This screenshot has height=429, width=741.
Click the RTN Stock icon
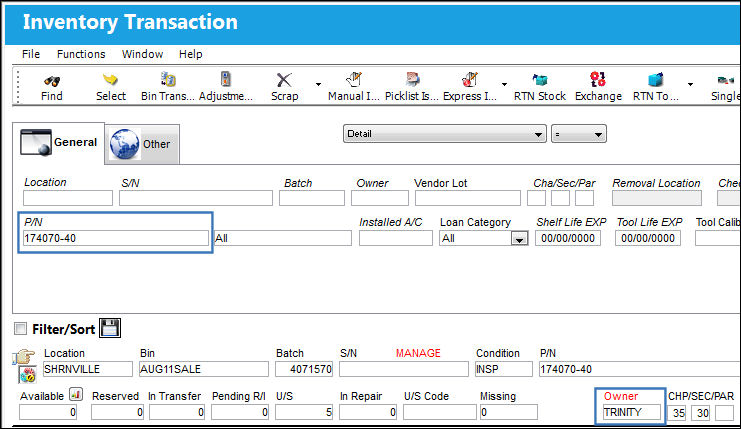[x=540, y=79]
